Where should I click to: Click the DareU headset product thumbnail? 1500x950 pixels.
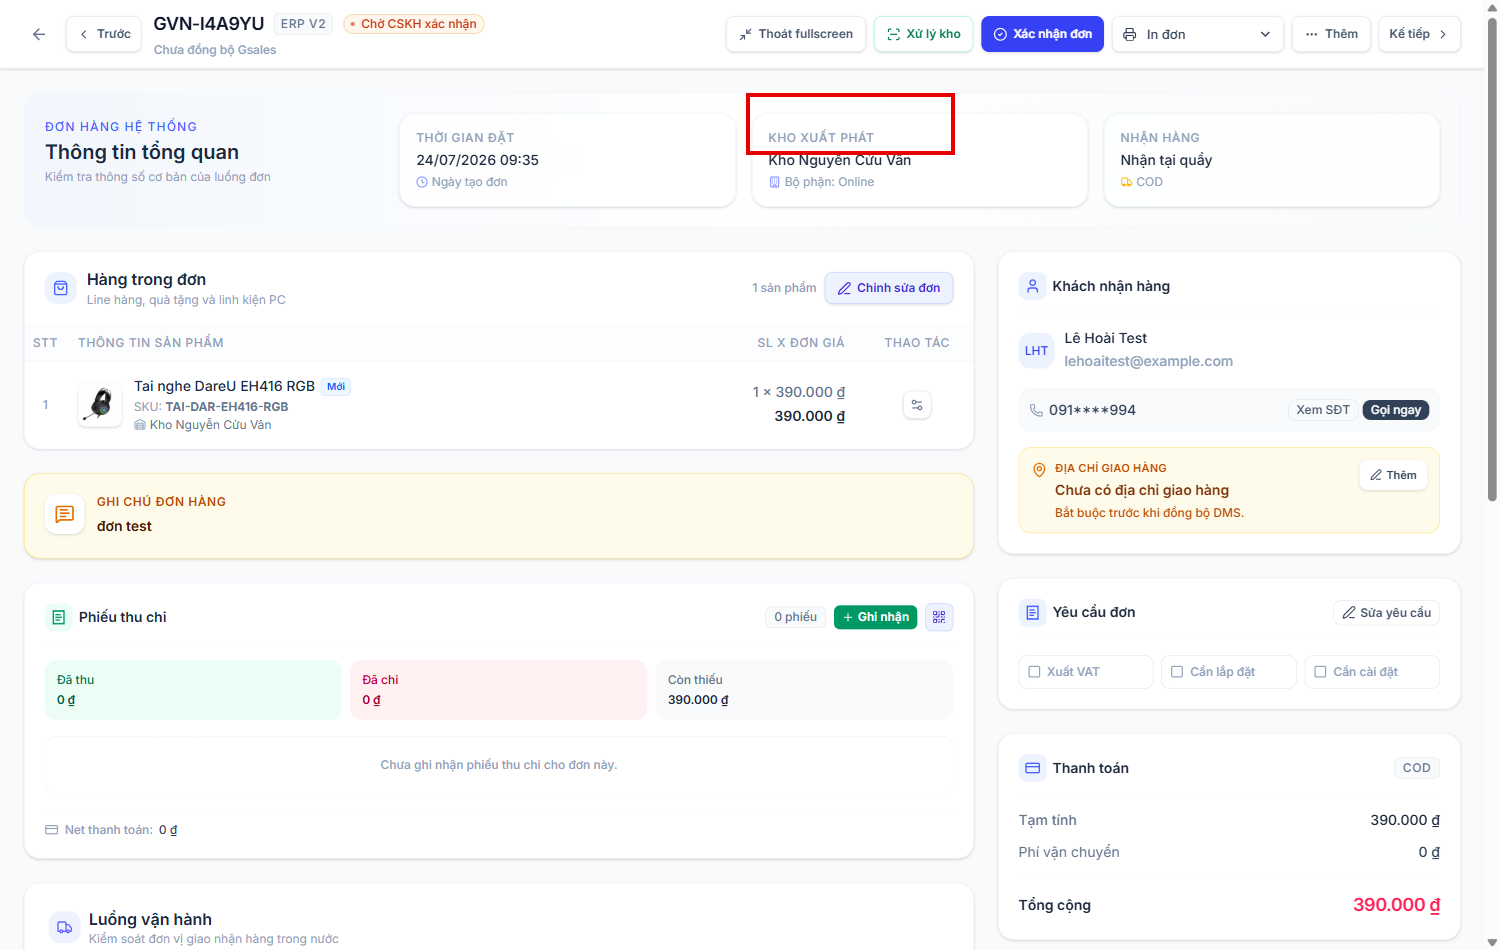tap(100, 405)
